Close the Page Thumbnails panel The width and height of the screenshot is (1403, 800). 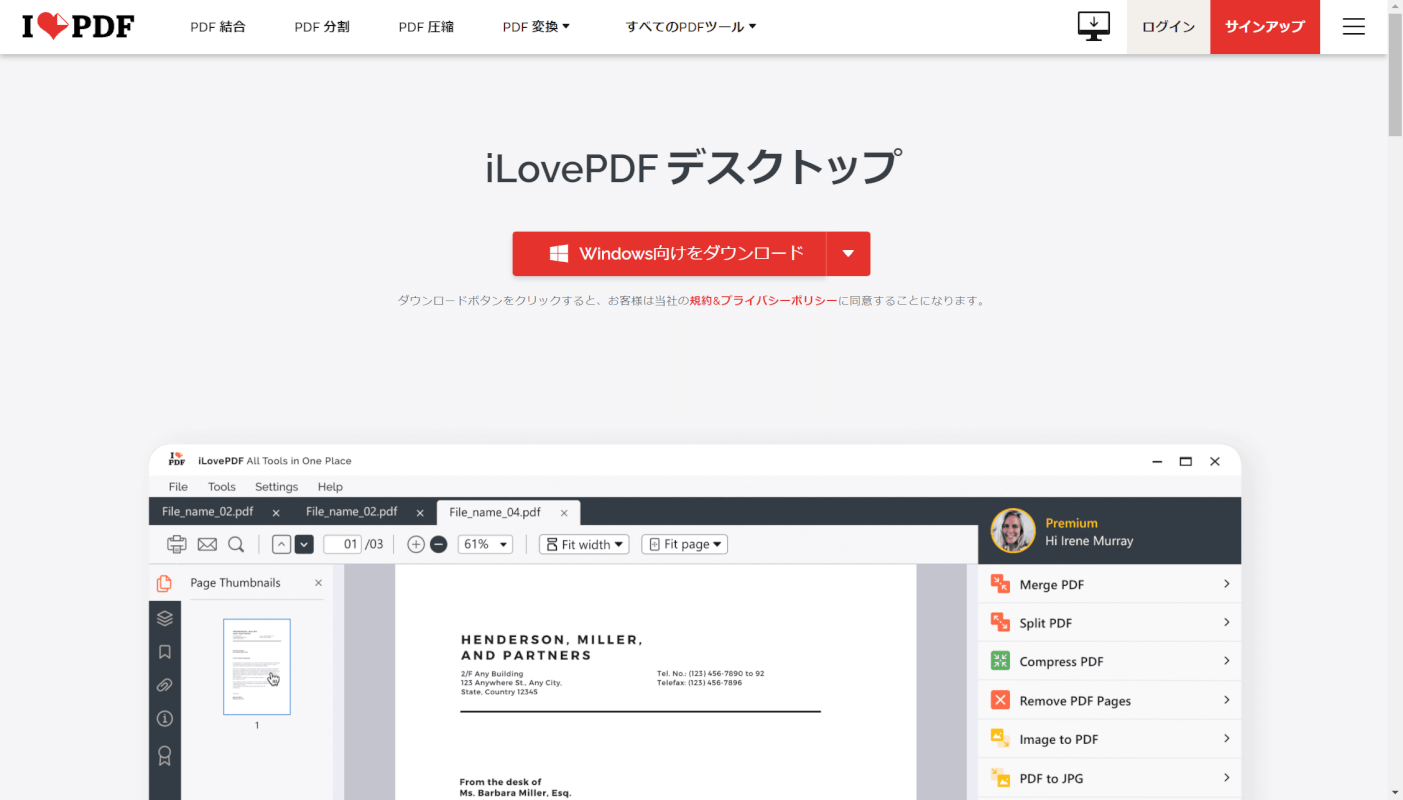point(319,583)
